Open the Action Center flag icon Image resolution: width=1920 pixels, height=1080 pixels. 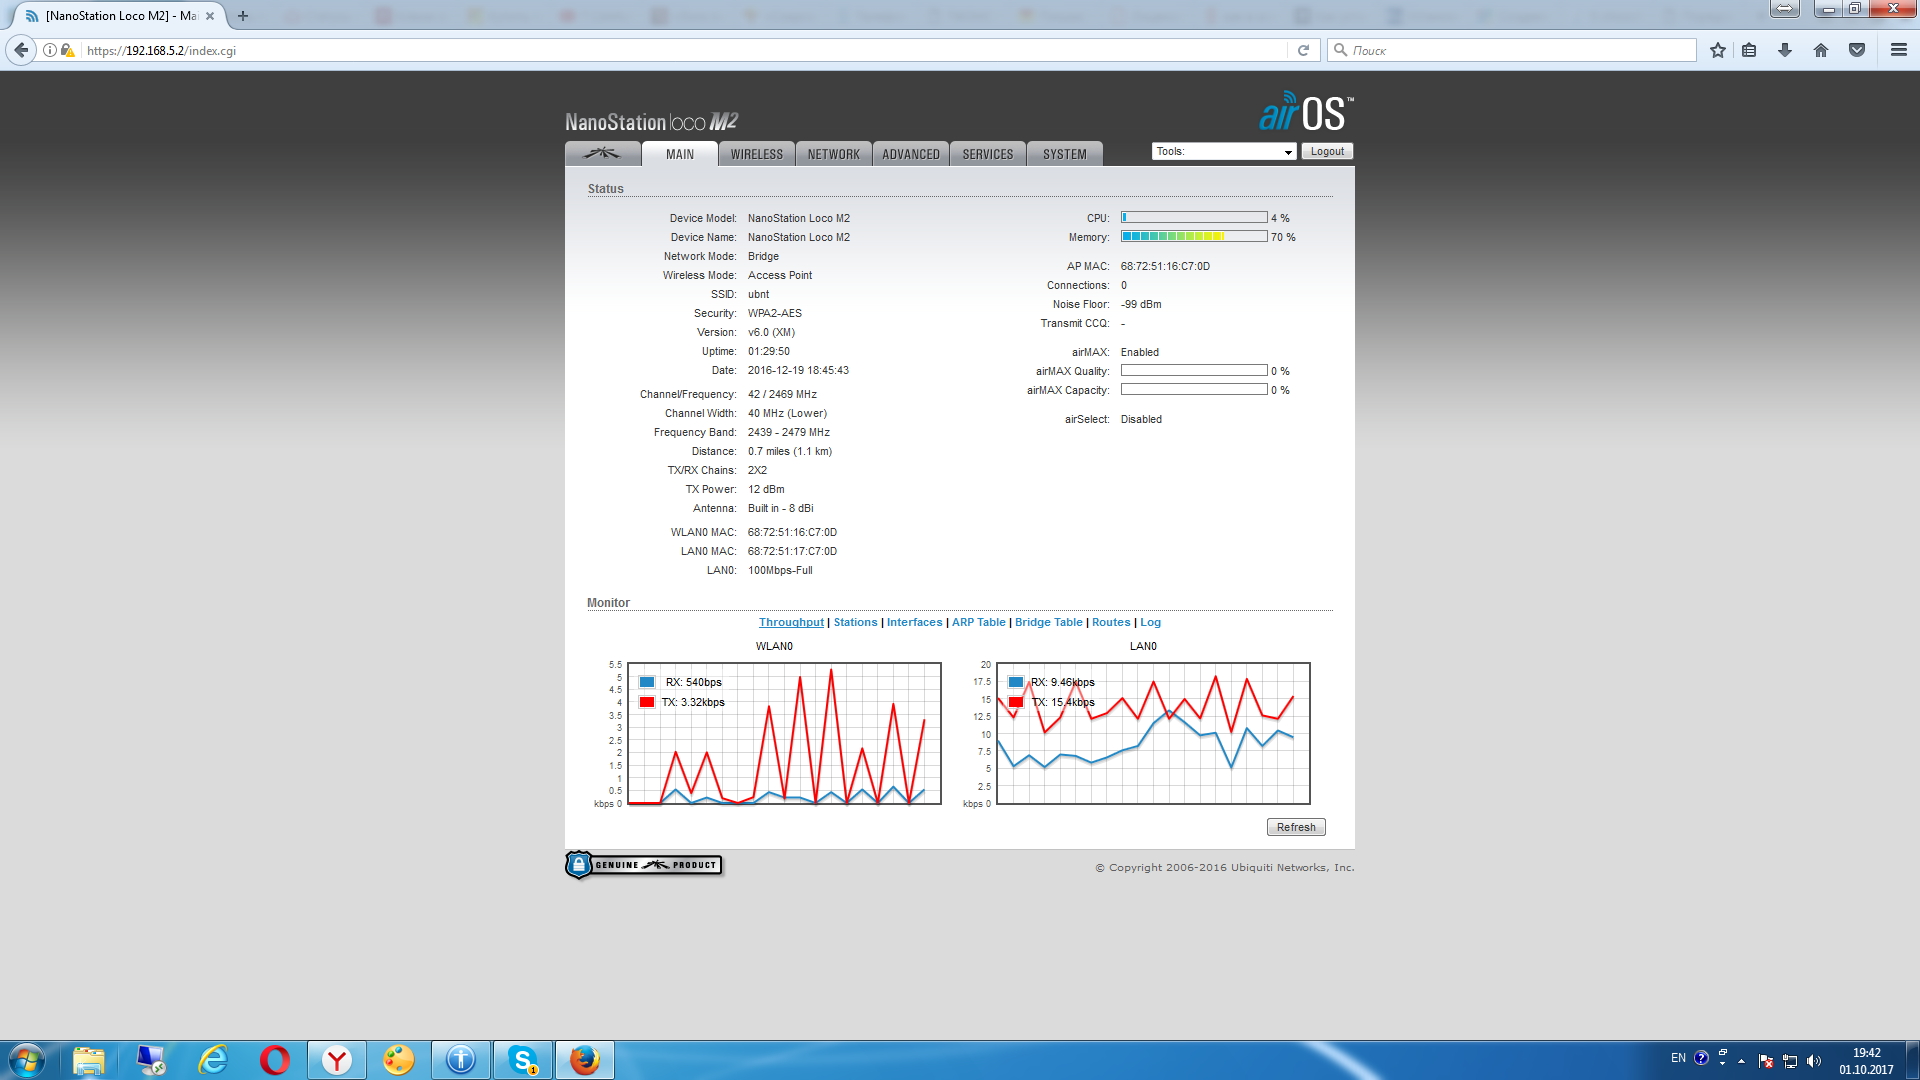[1766, 1061]
